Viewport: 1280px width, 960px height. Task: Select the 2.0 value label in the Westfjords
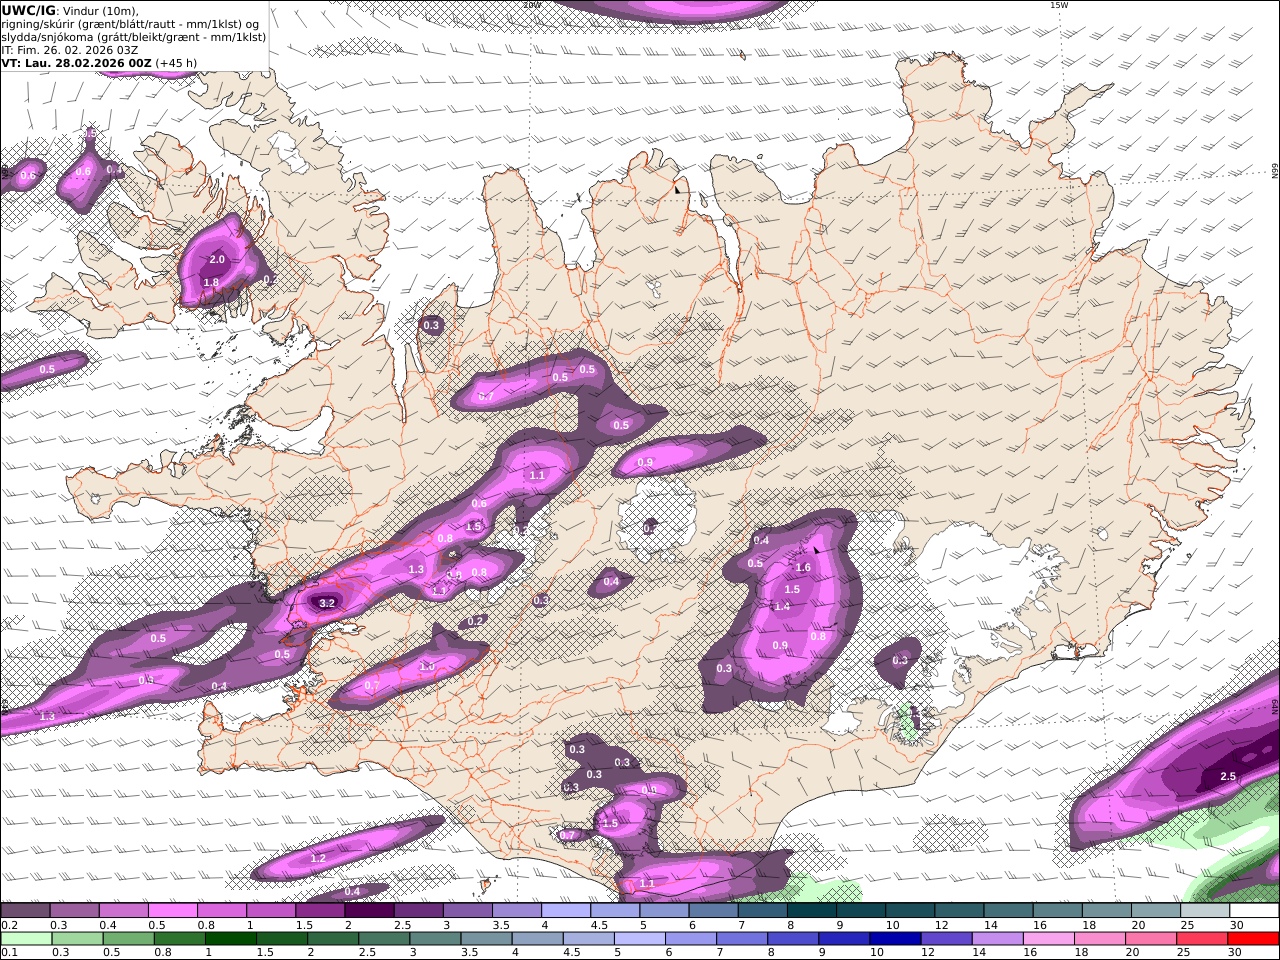pyautogui.click(x=216, y=260)
